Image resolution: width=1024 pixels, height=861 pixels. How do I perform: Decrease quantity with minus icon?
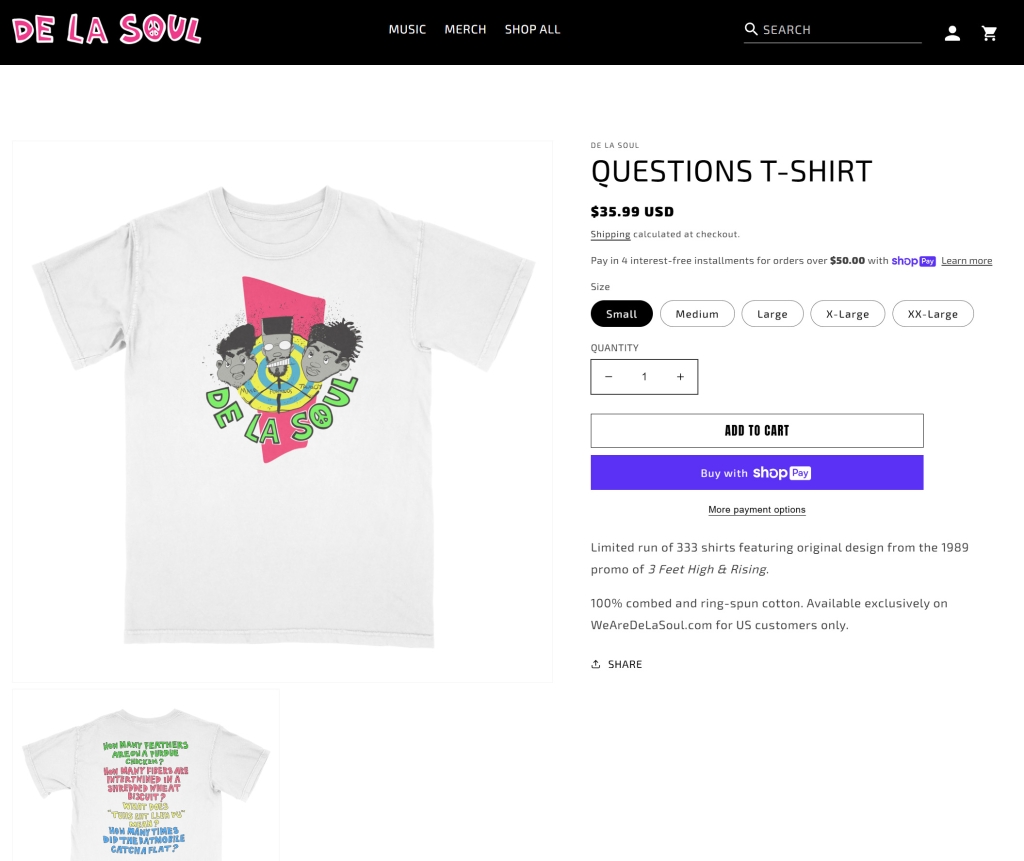point(609,377)
